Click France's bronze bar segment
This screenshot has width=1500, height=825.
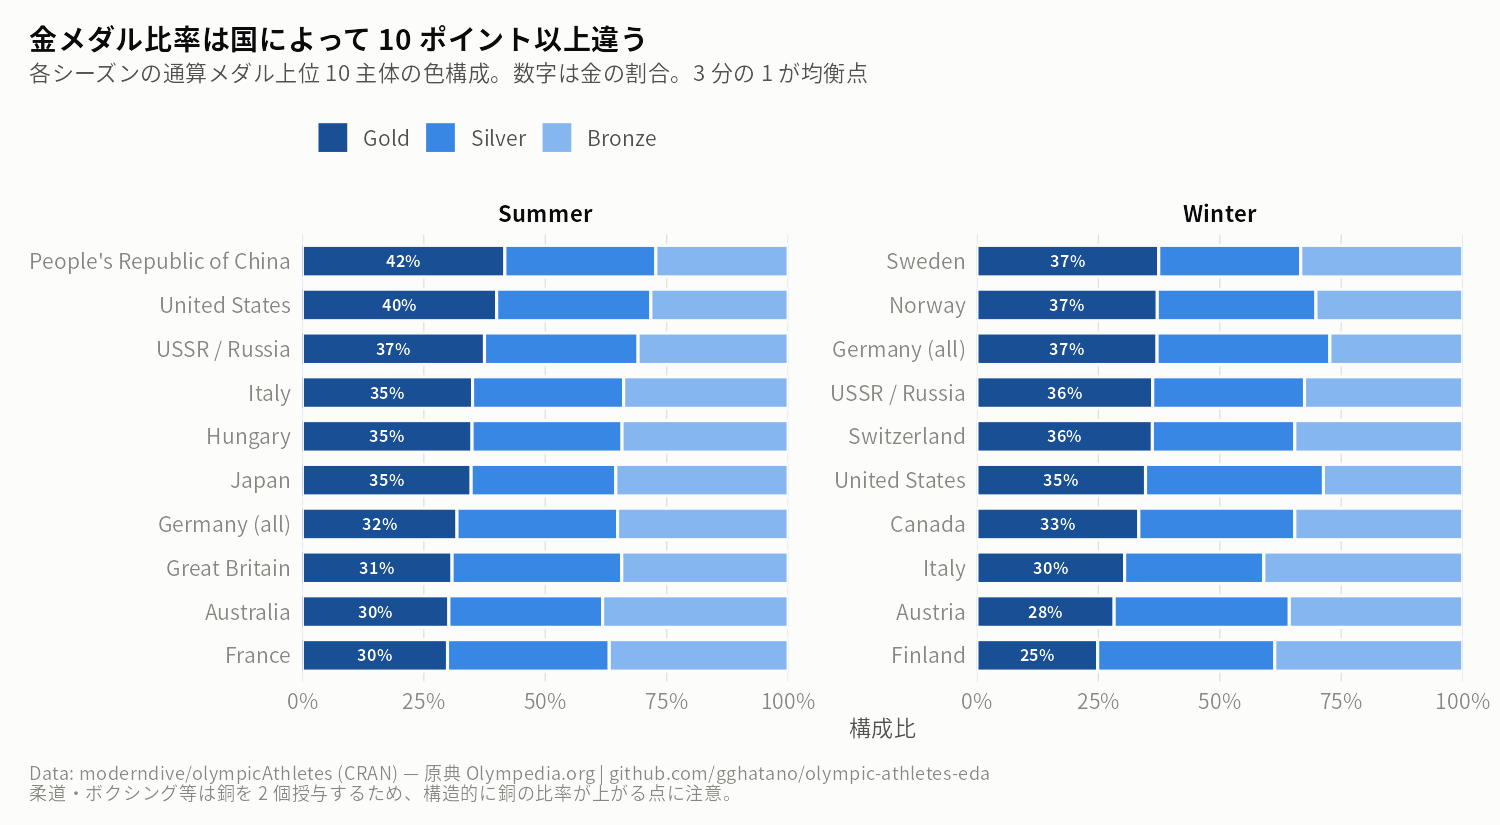[698, 655]
